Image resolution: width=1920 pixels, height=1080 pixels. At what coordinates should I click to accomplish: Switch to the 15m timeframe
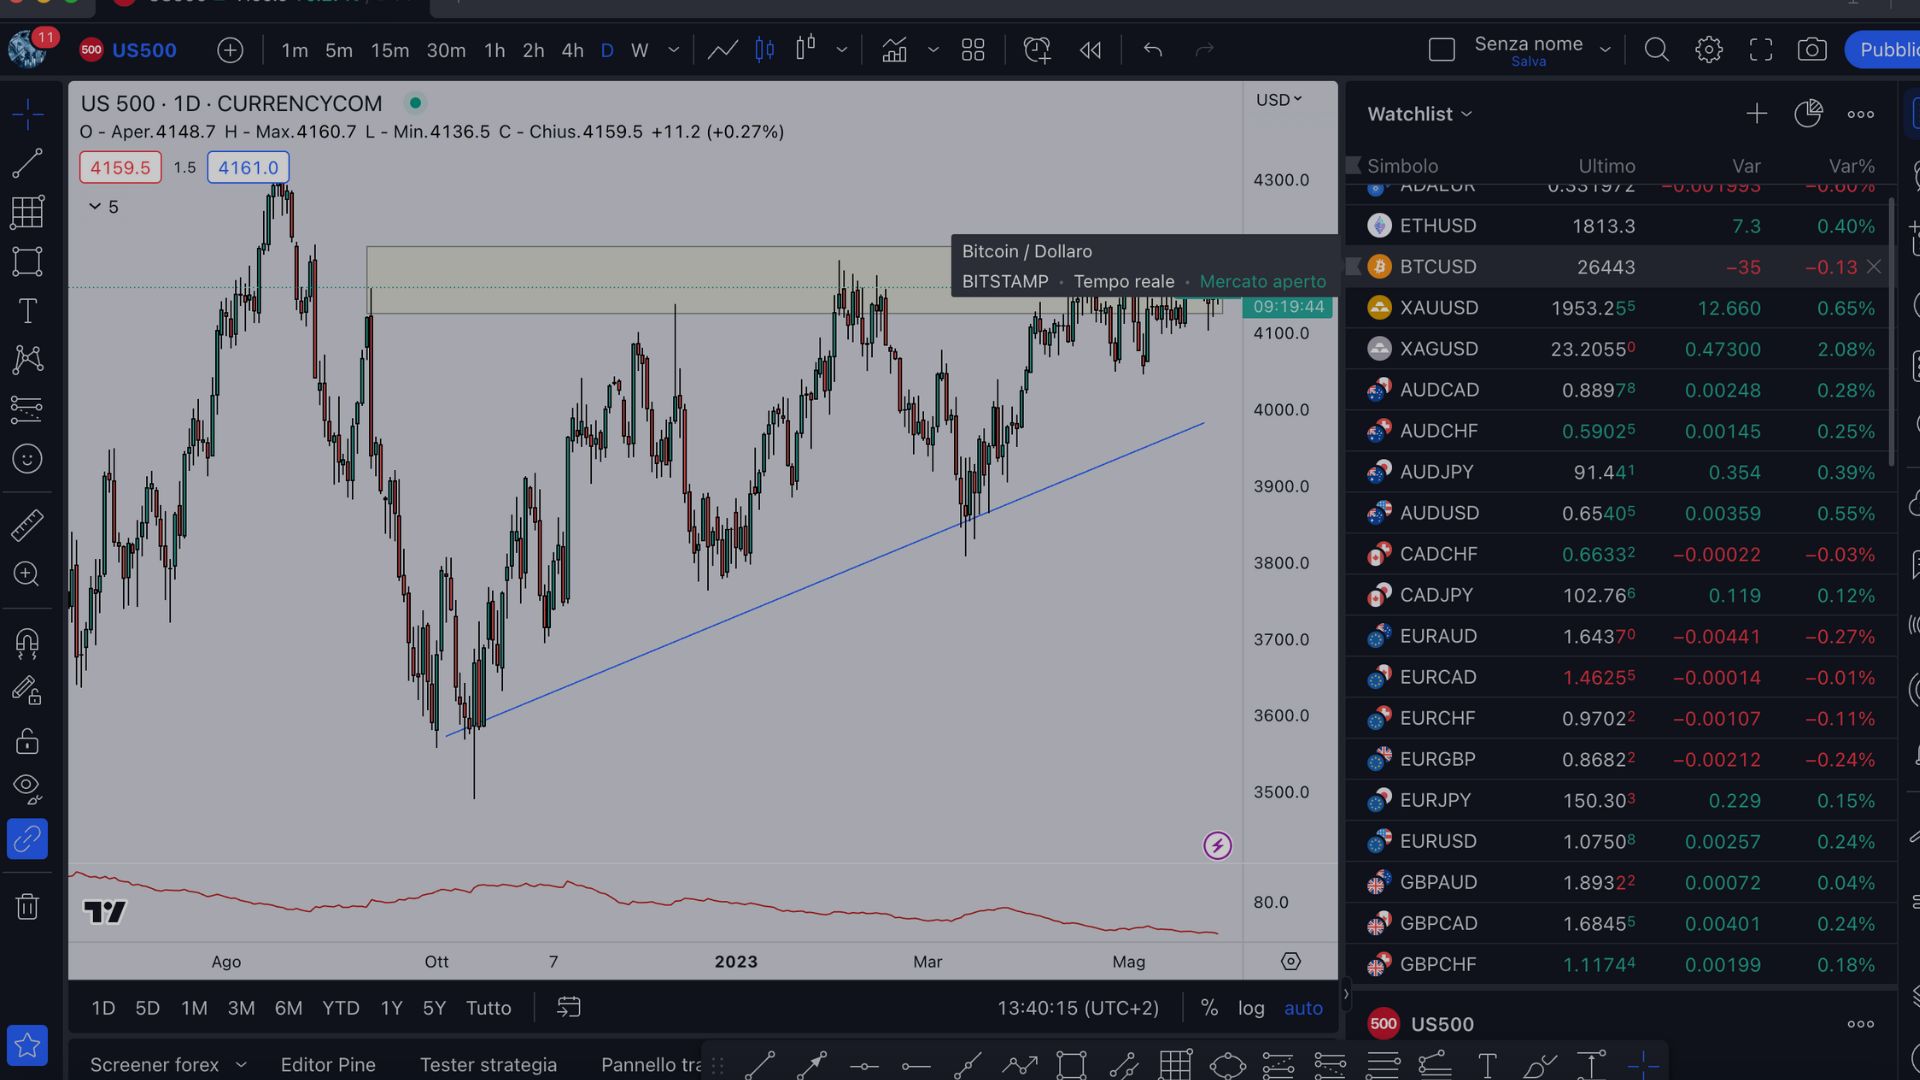tap(390, 50)
